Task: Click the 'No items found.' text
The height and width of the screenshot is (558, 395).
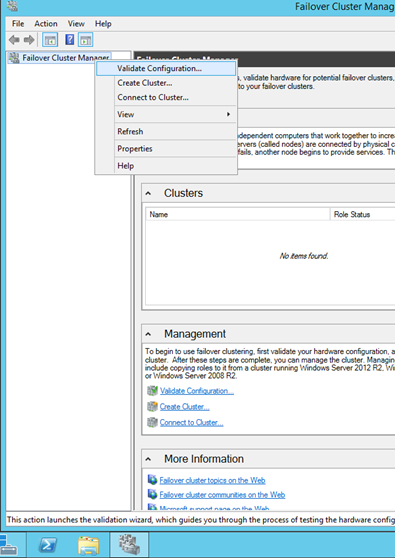Action: 304,256
